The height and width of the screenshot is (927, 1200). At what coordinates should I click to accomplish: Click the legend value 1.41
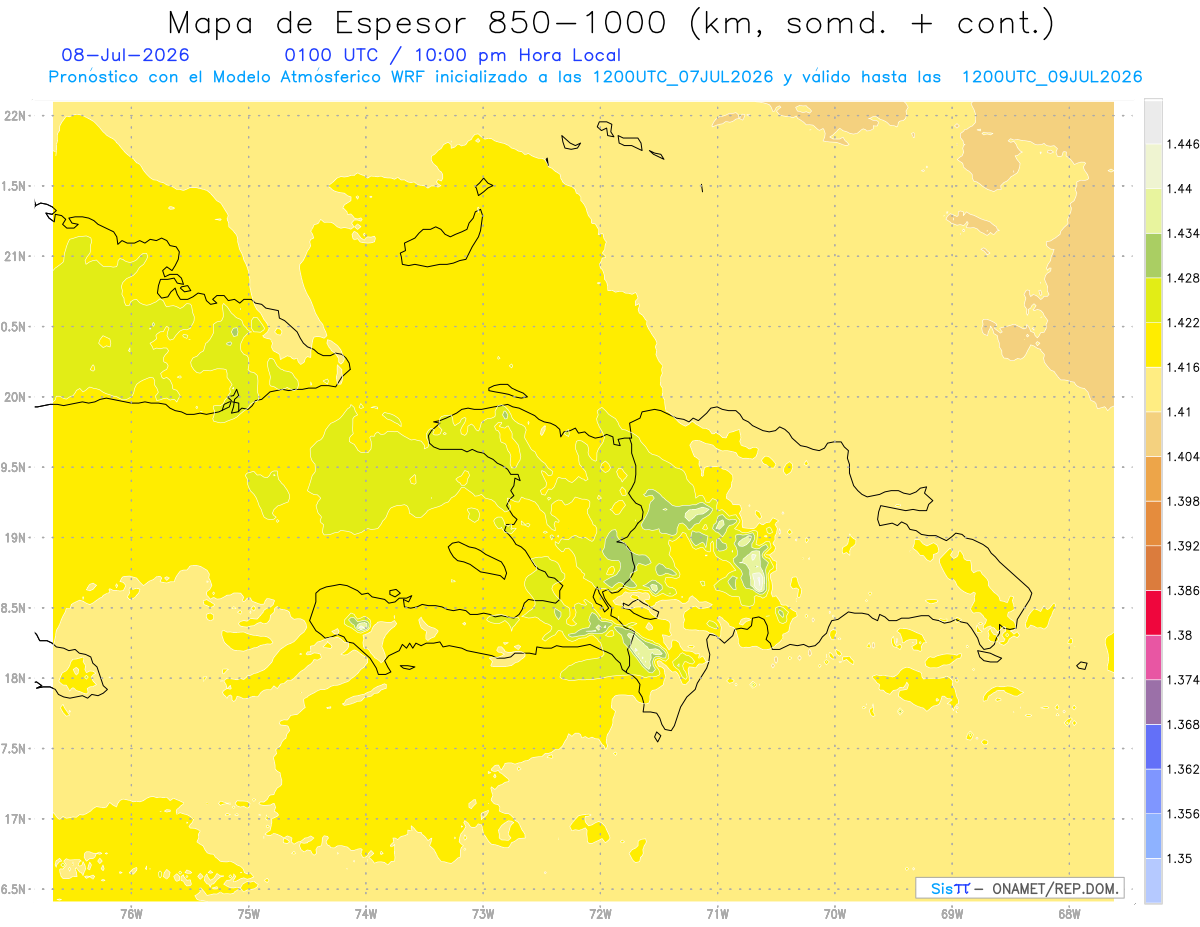1178,412
